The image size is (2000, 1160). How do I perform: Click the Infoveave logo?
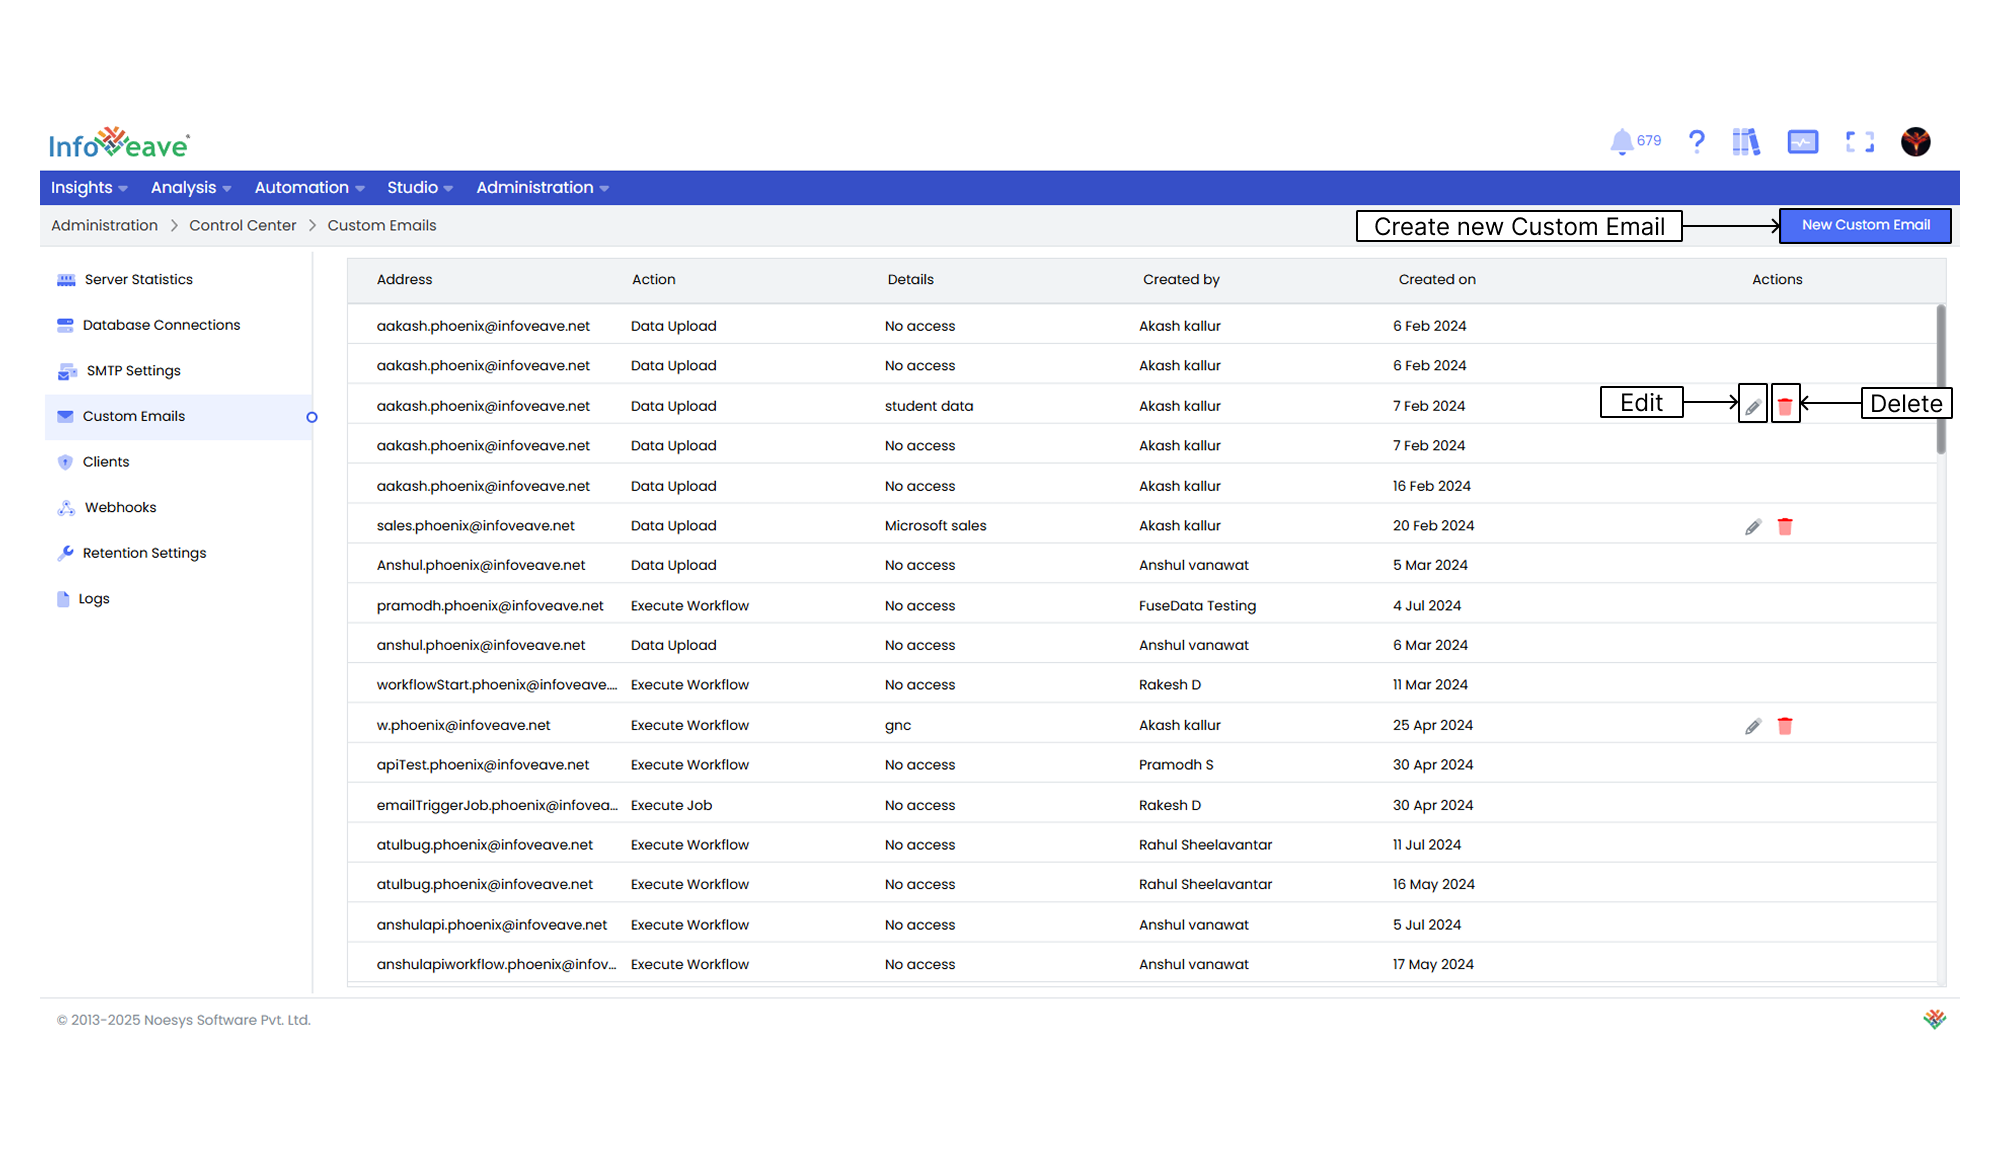(120, 143)
